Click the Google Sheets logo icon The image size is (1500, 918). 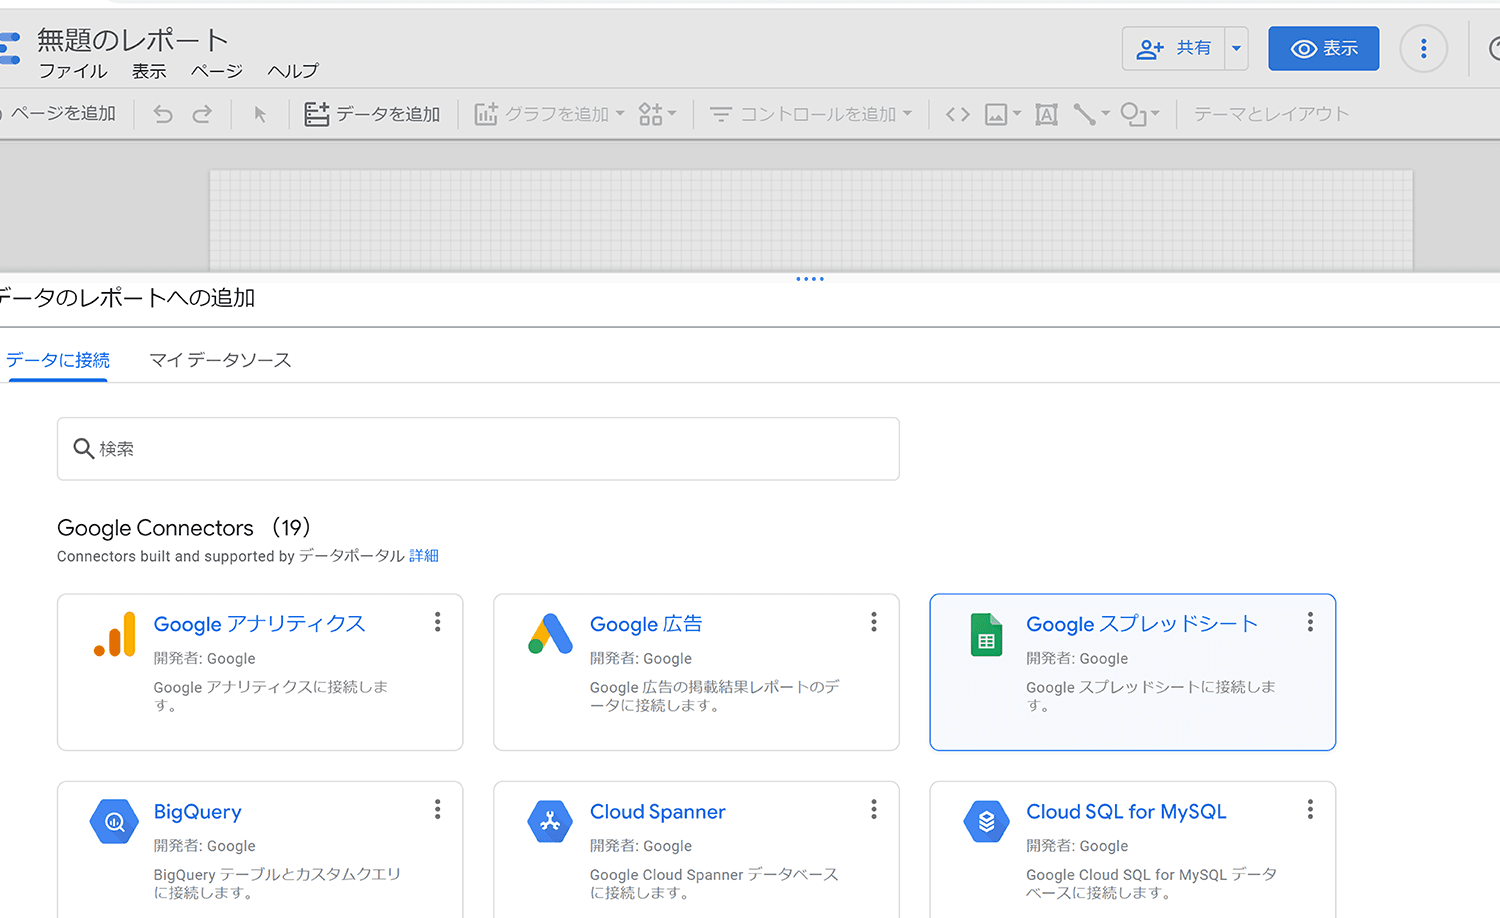(x=986, y=635)
